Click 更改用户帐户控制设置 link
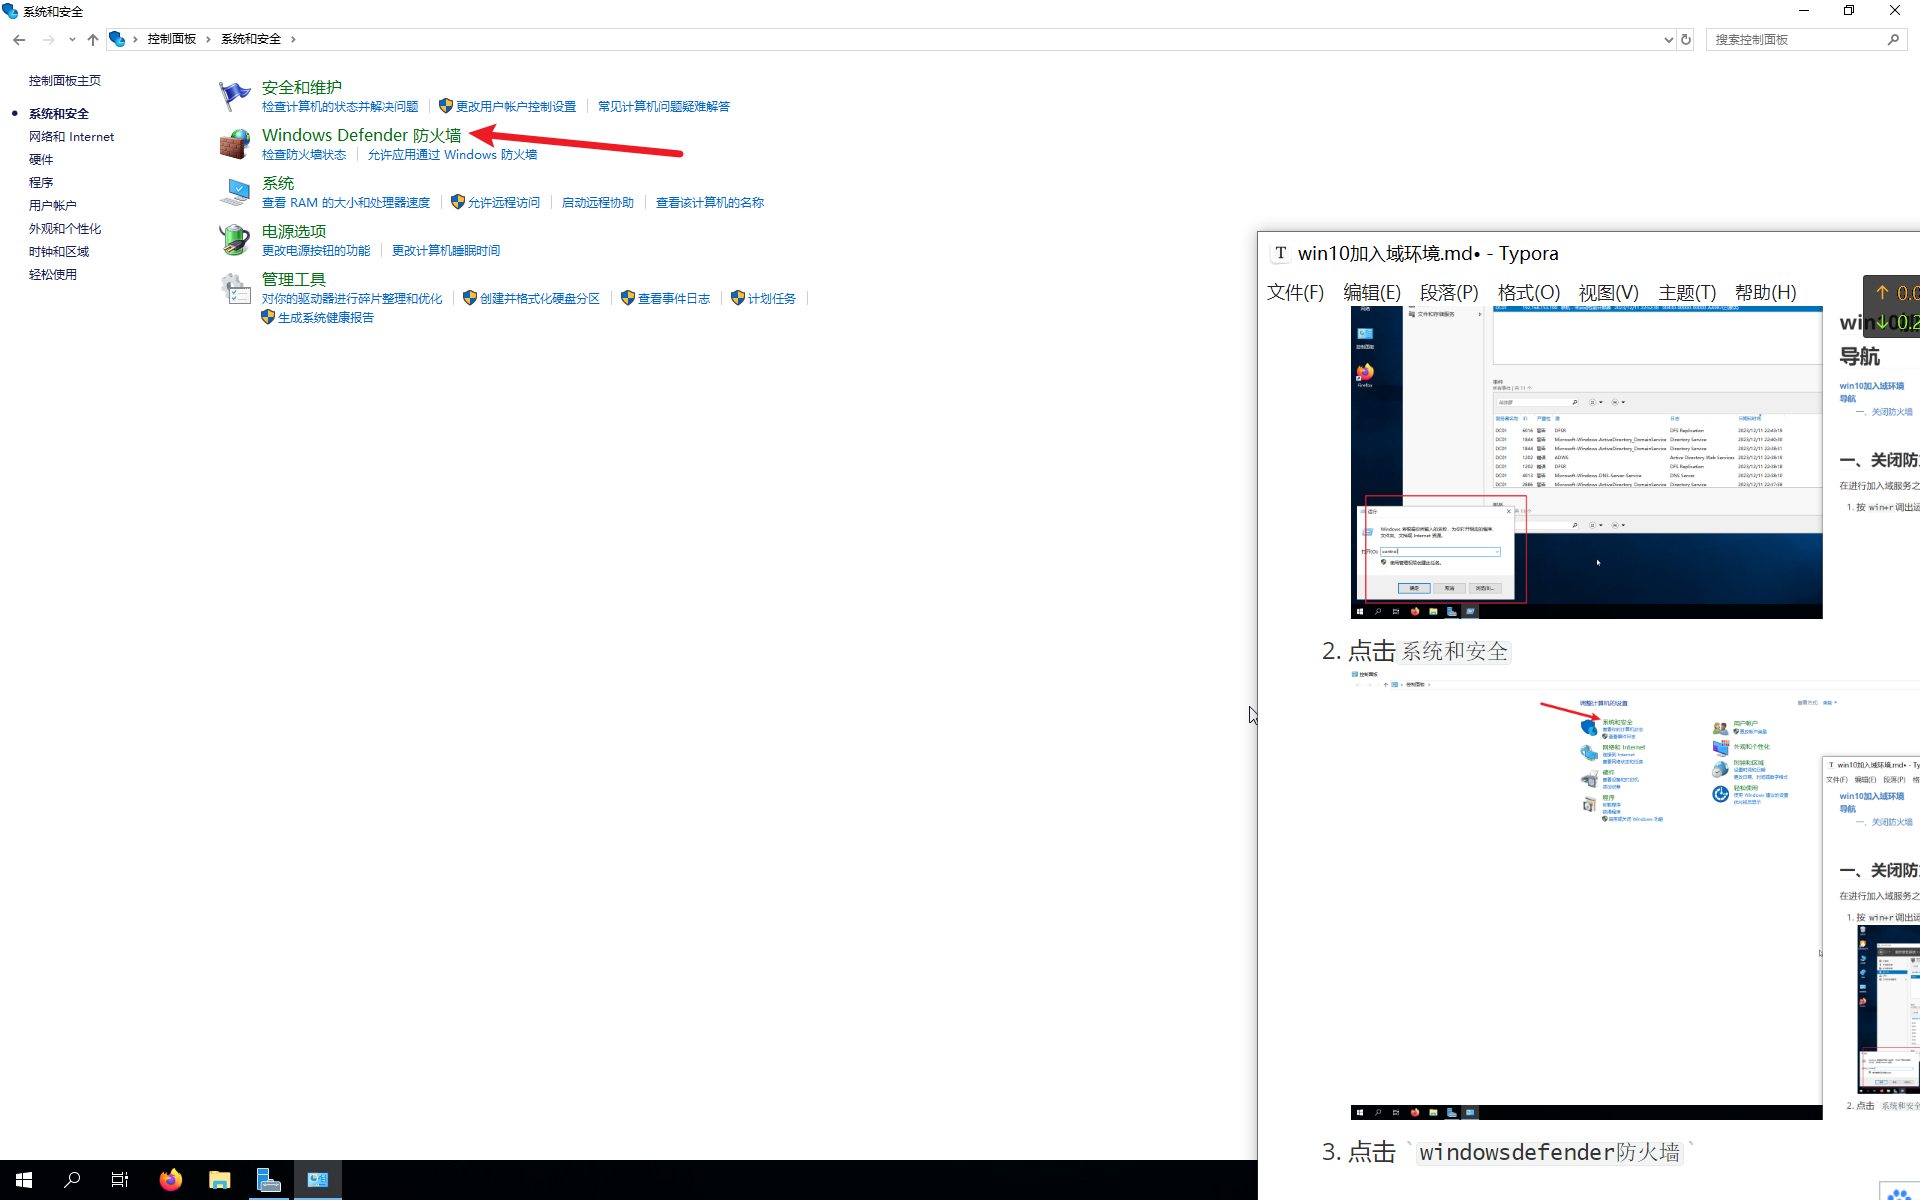Viewport: 1920px width, 1200px height. tap(516, 106)
